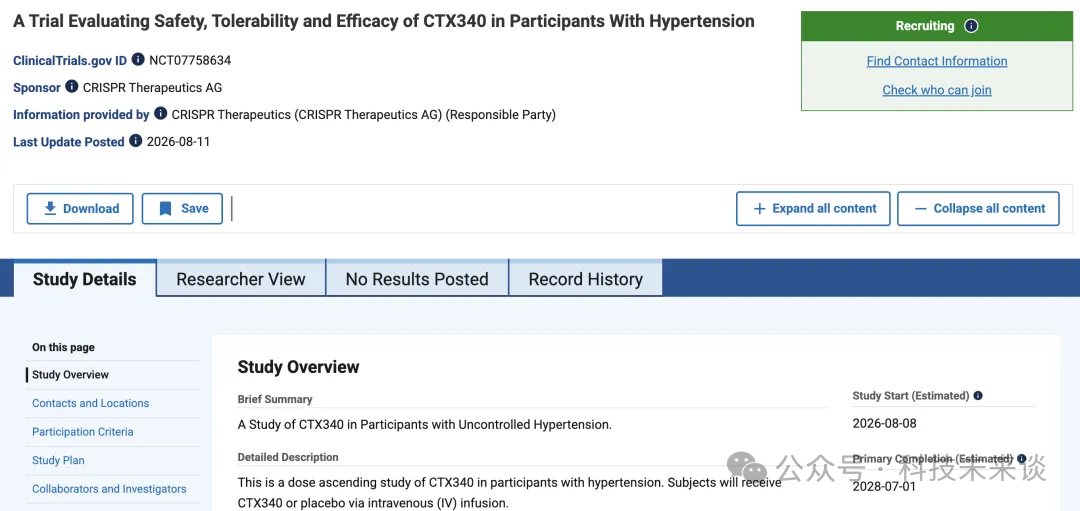Click info icon next to Information provided by
This screenshot has width=1080, height=511.
coord(160,114)
